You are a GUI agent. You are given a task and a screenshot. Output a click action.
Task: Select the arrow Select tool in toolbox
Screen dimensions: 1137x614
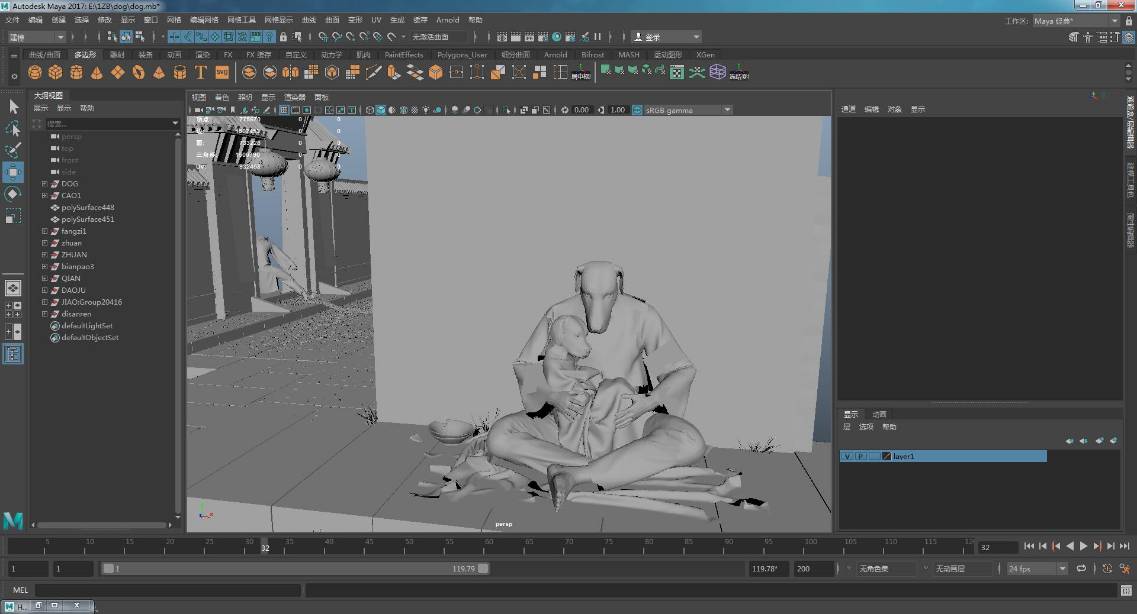click(x=13, y=106)
